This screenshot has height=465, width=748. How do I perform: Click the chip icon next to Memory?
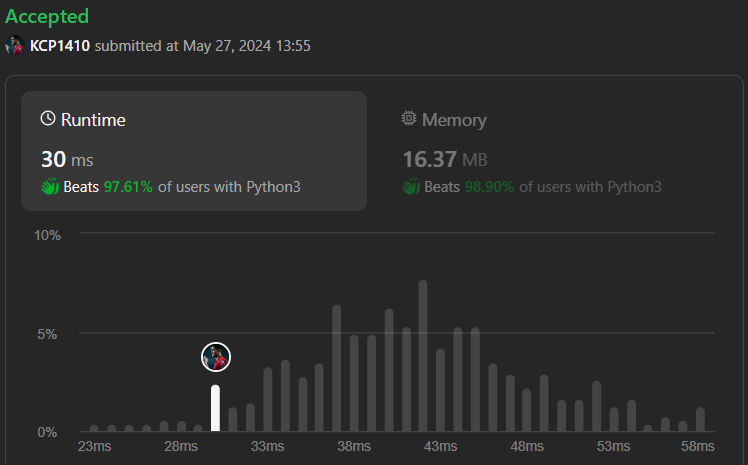409,119
